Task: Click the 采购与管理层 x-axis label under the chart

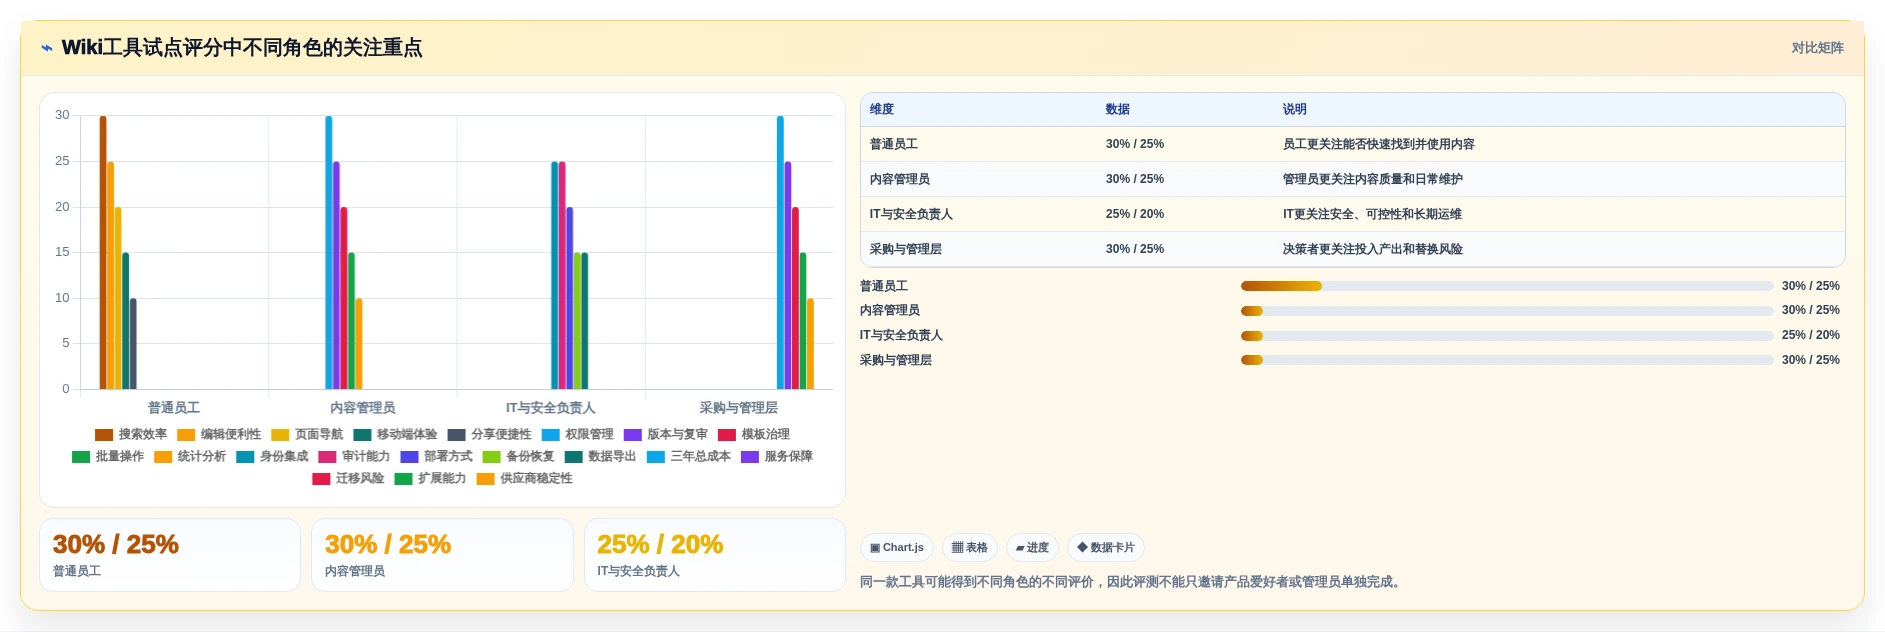Action: click(x=738, y=408)
